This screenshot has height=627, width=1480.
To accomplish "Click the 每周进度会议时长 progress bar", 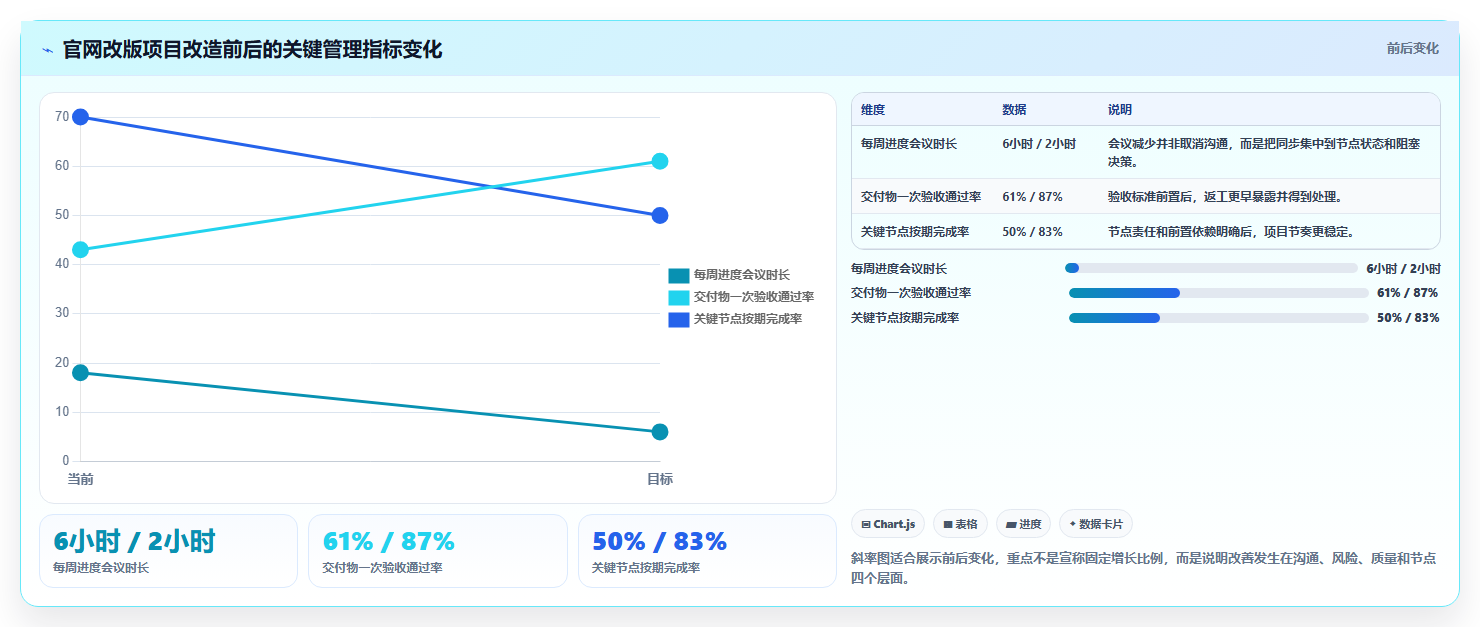I will point(1212,268).
